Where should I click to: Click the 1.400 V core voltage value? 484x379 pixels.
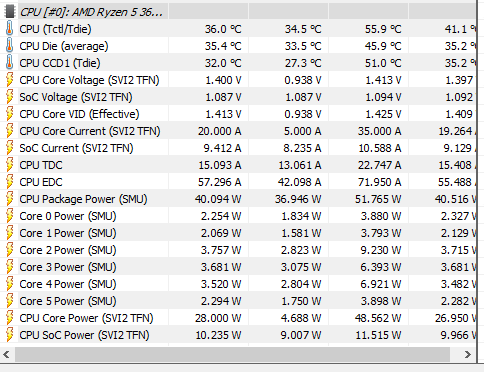(223, 80)
